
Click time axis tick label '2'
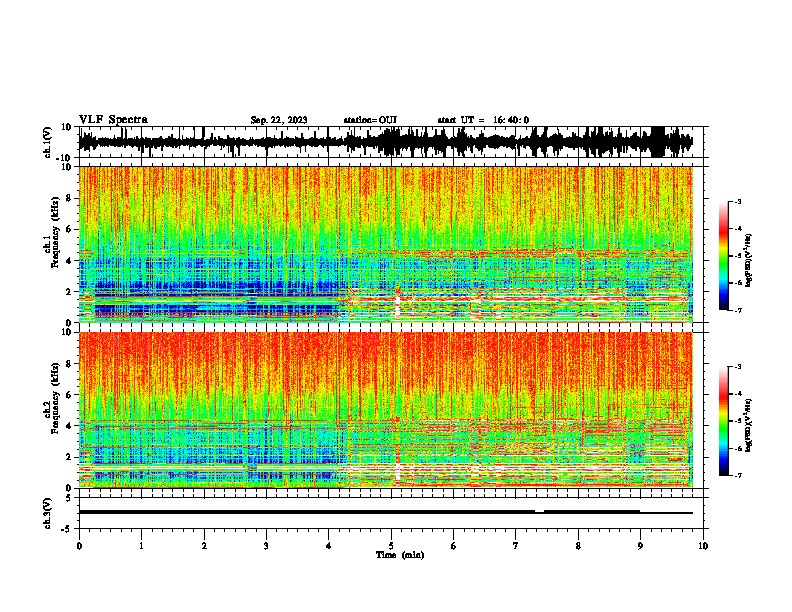204,546
